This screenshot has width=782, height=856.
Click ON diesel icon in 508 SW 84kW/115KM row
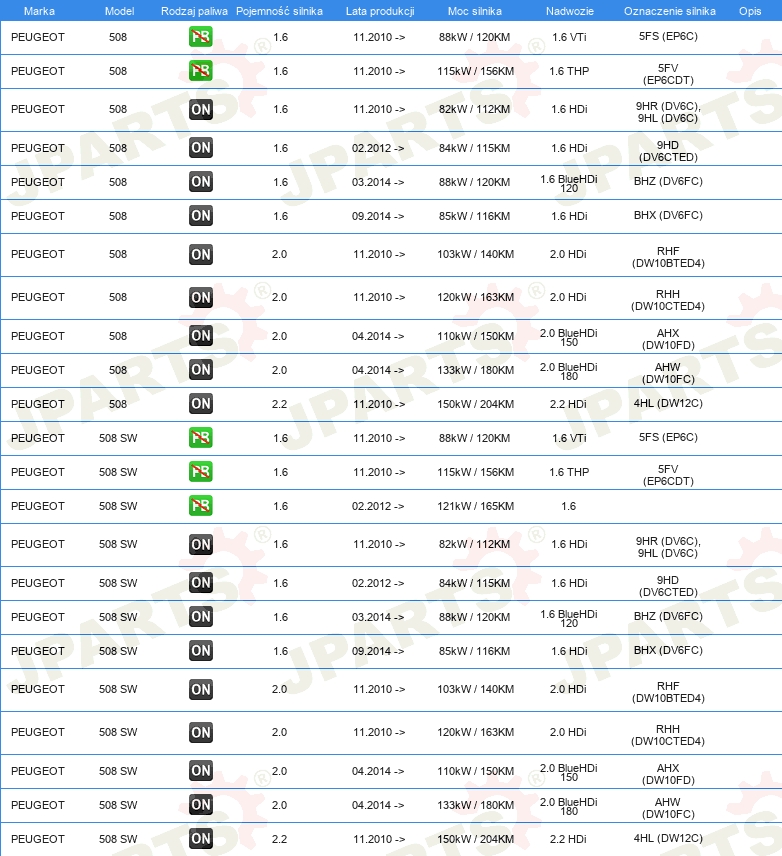click(200, 582)
